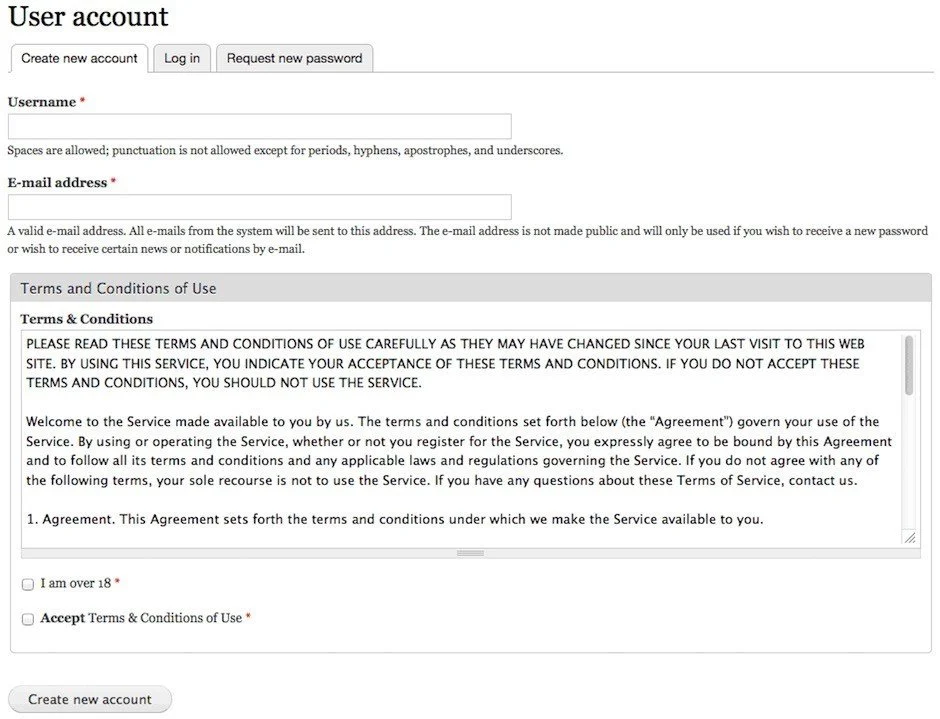This screenshot has height=719, width=940.
Task: Click inside the E-mail address input field
Action: click(x=260, y=207)
